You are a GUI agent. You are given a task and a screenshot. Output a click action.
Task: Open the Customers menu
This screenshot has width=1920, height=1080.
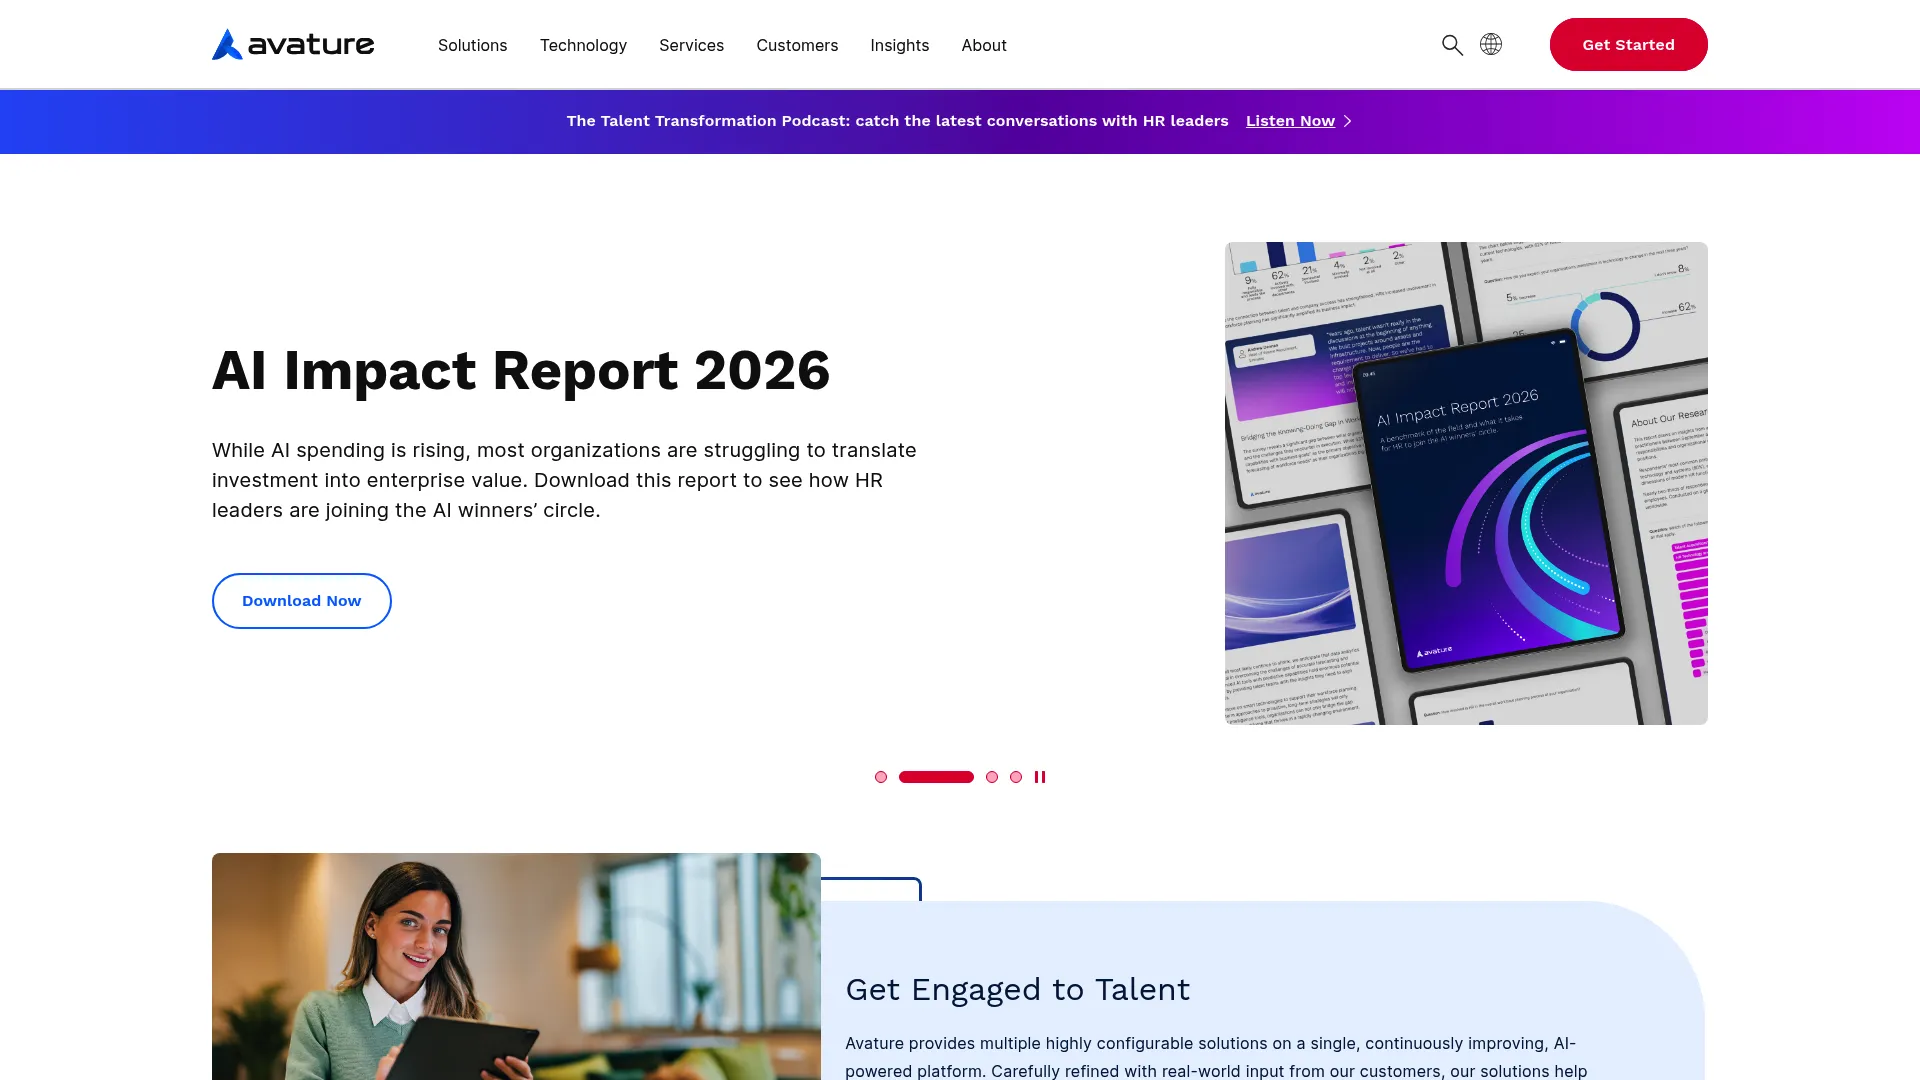click(797, 45)
